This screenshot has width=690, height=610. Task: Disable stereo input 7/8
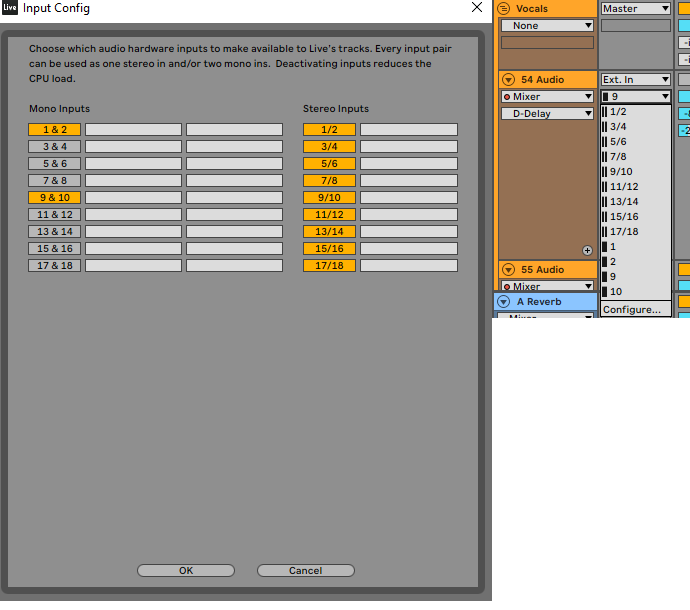329,180
